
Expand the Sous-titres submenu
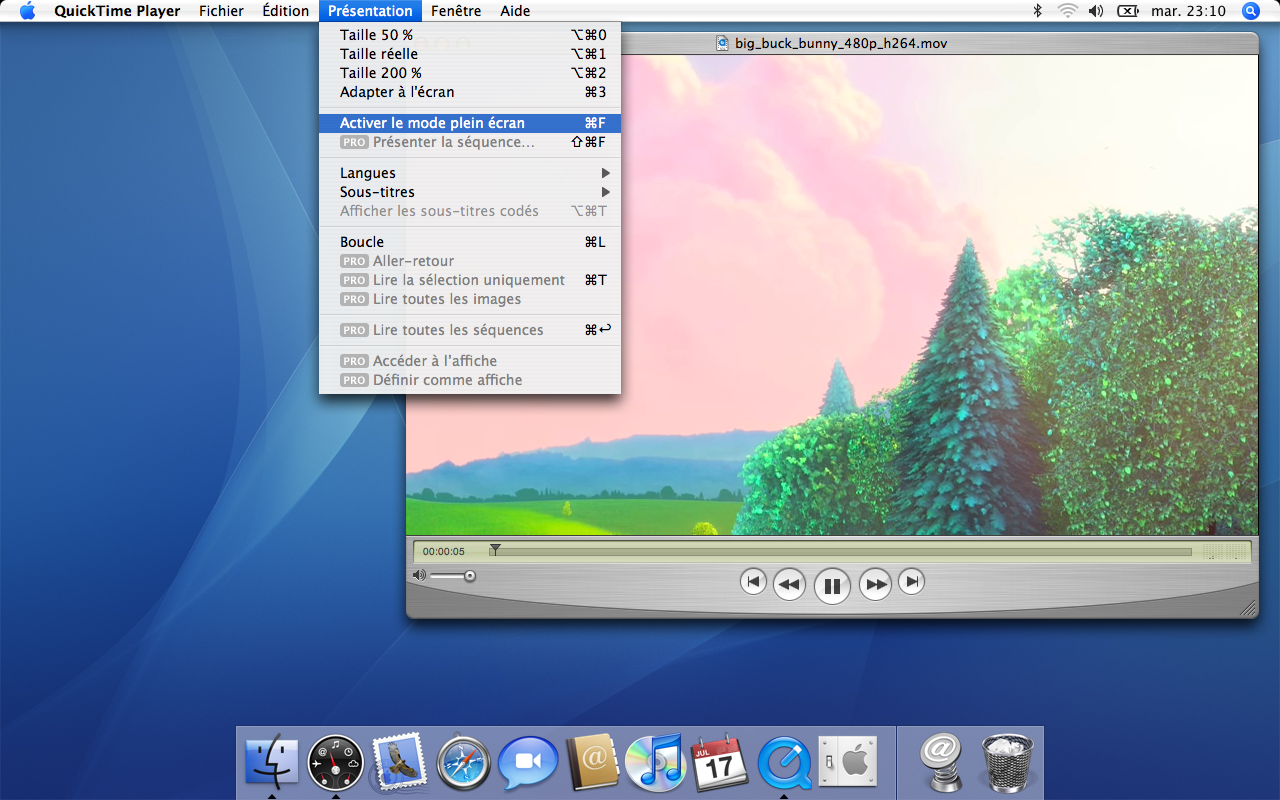[470, 192]
